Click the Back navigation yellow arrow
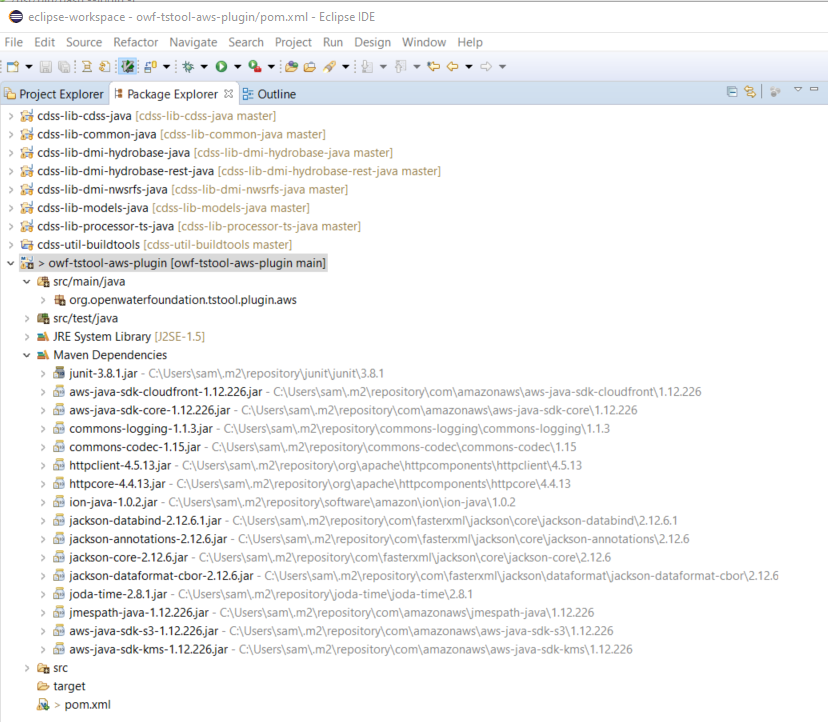The width and height of the screenshot is (828, 722). tap(453, 67)
